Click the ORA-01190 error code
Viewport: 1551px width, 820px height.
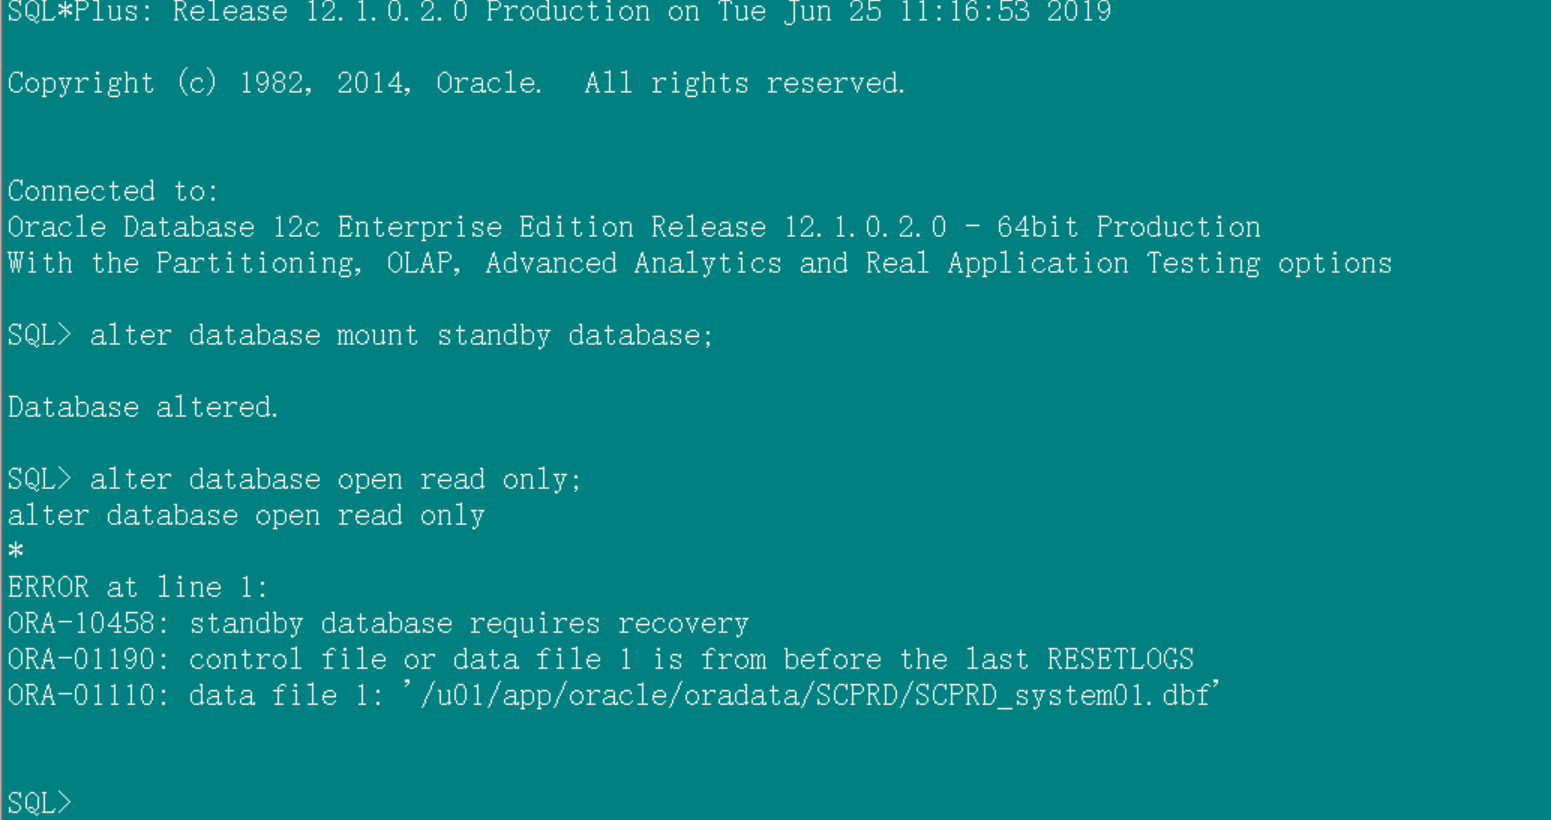coord(80,659)
